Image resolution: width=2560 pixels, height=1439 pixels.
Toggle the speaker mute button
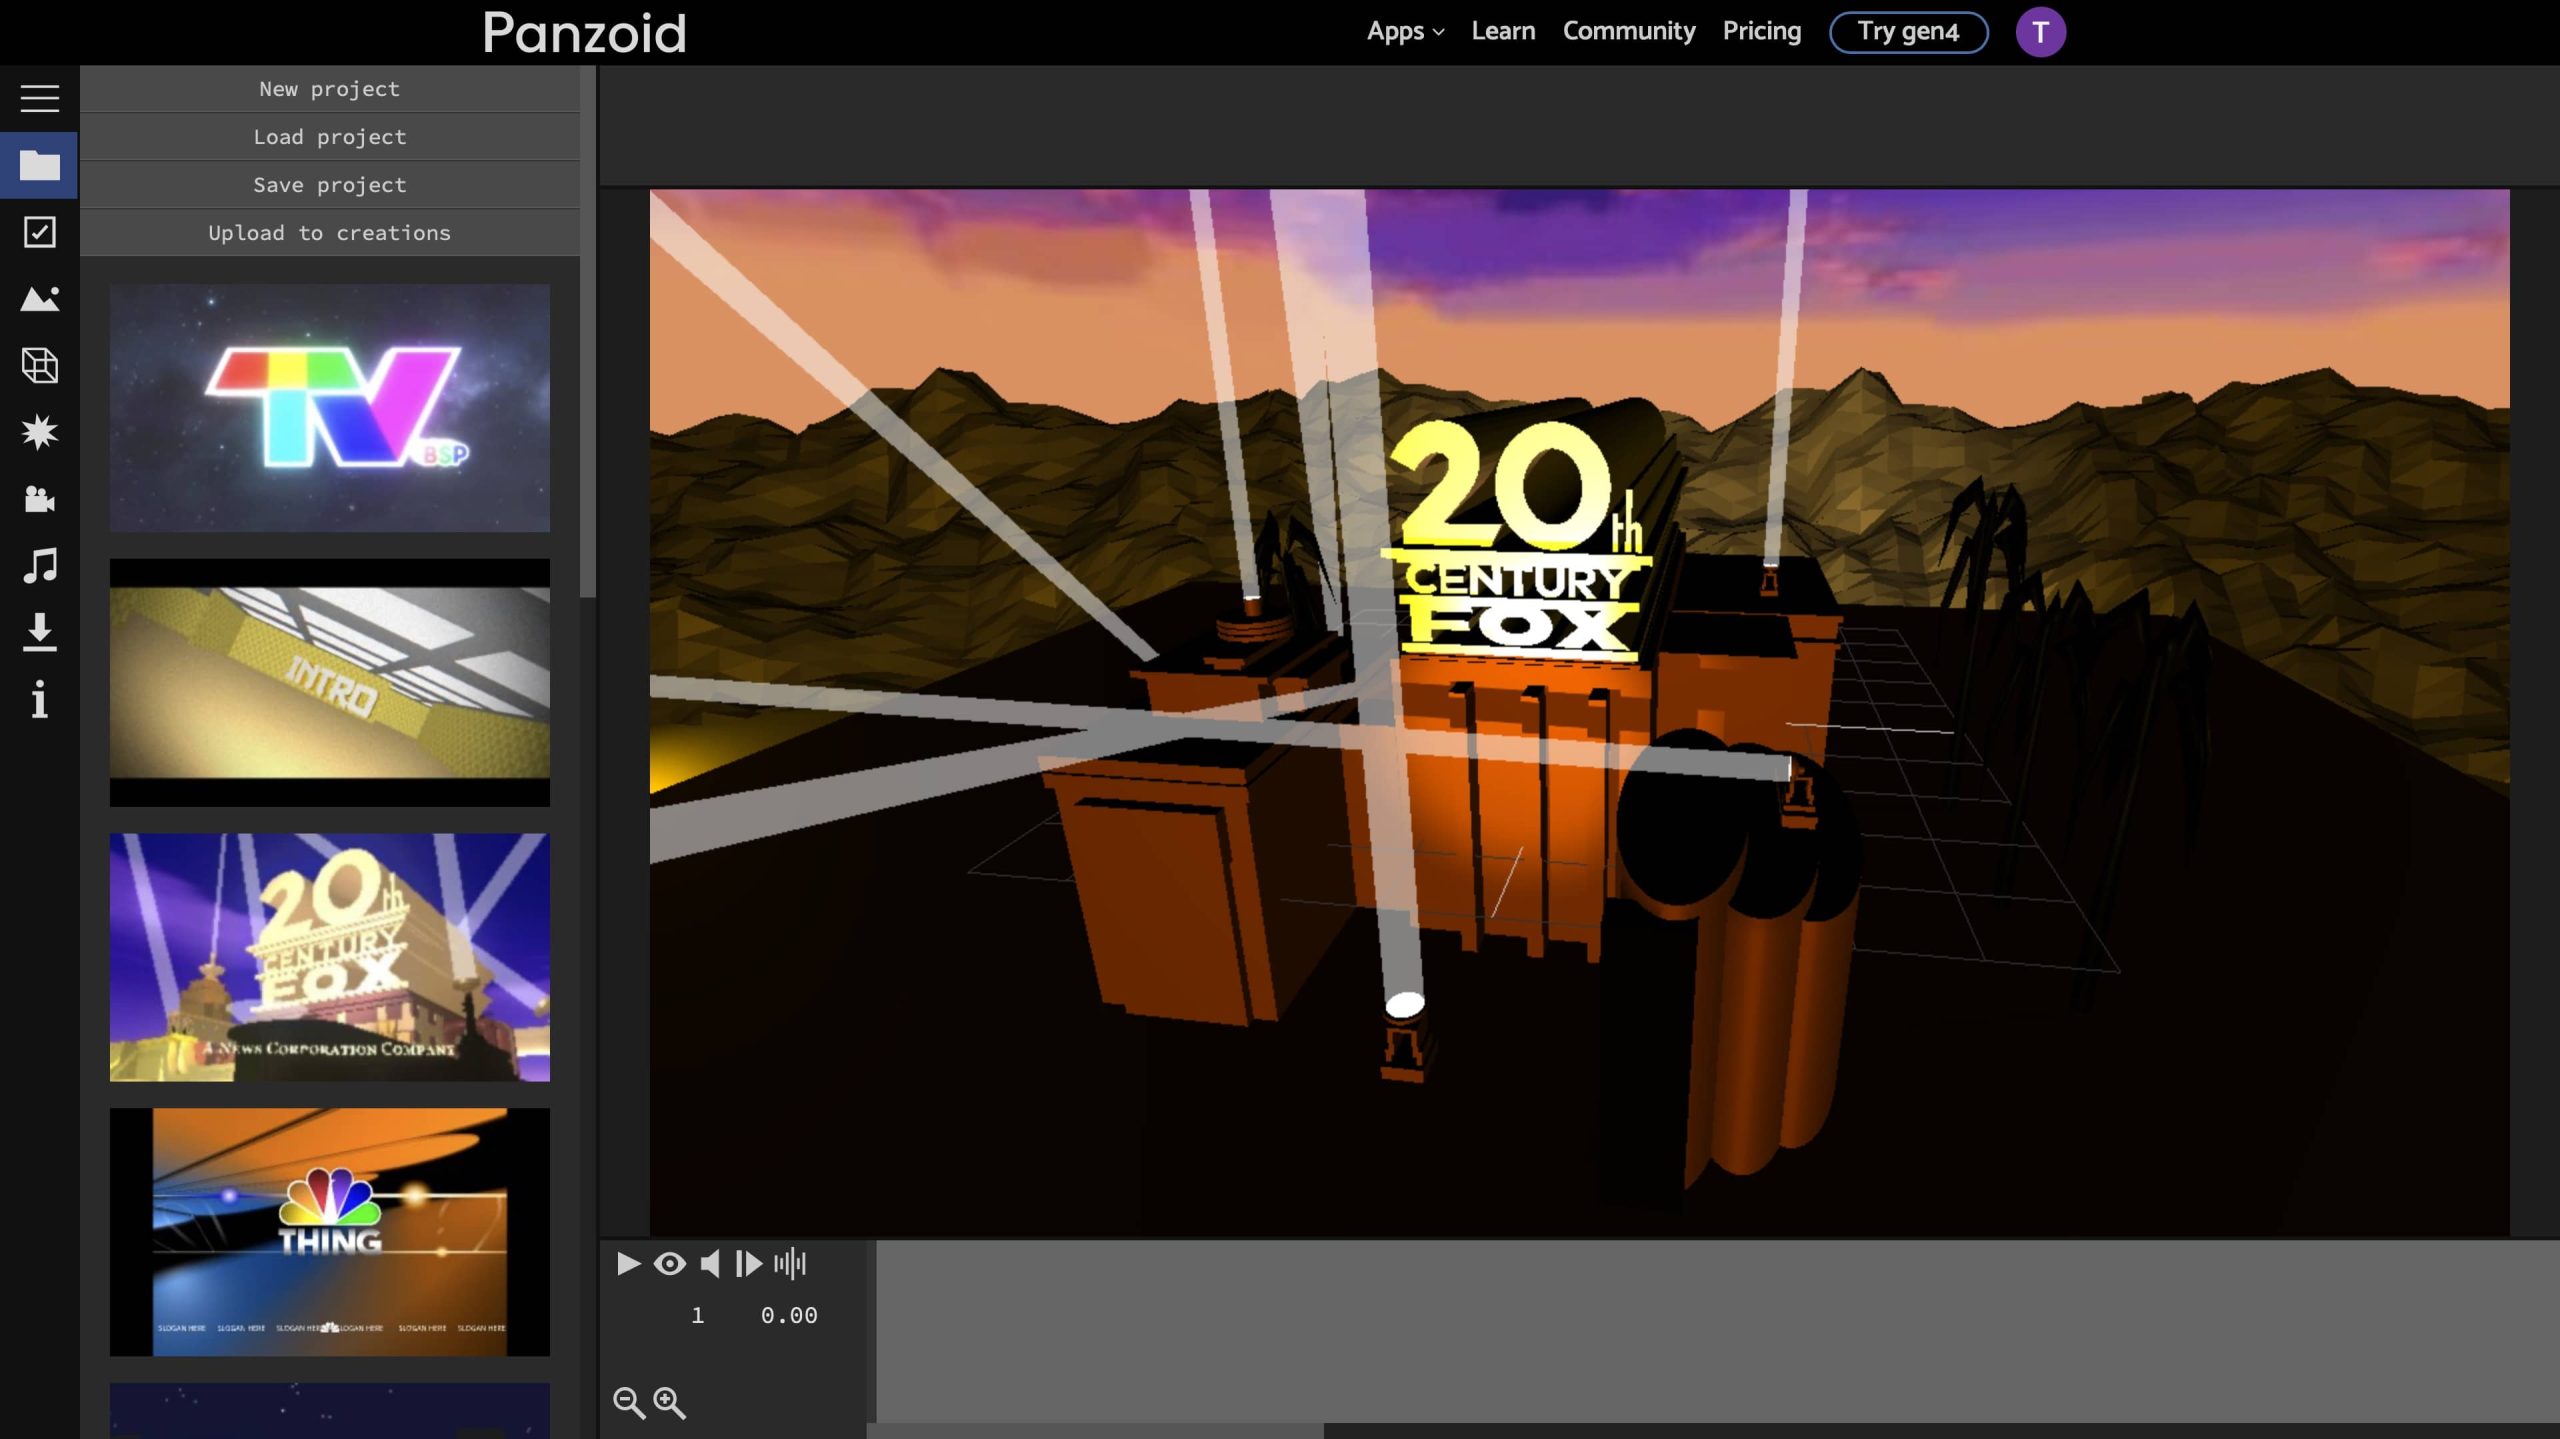click(x=710, y=1264)
